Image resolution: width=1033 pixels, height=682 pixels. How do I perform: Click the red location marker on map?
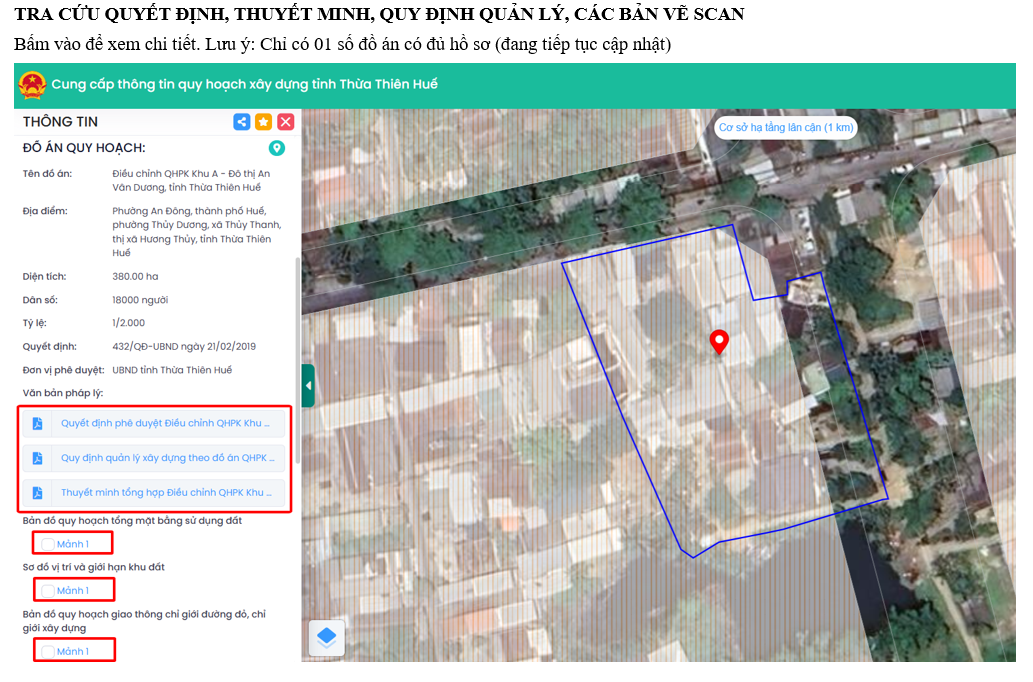[x=718, y=342]
